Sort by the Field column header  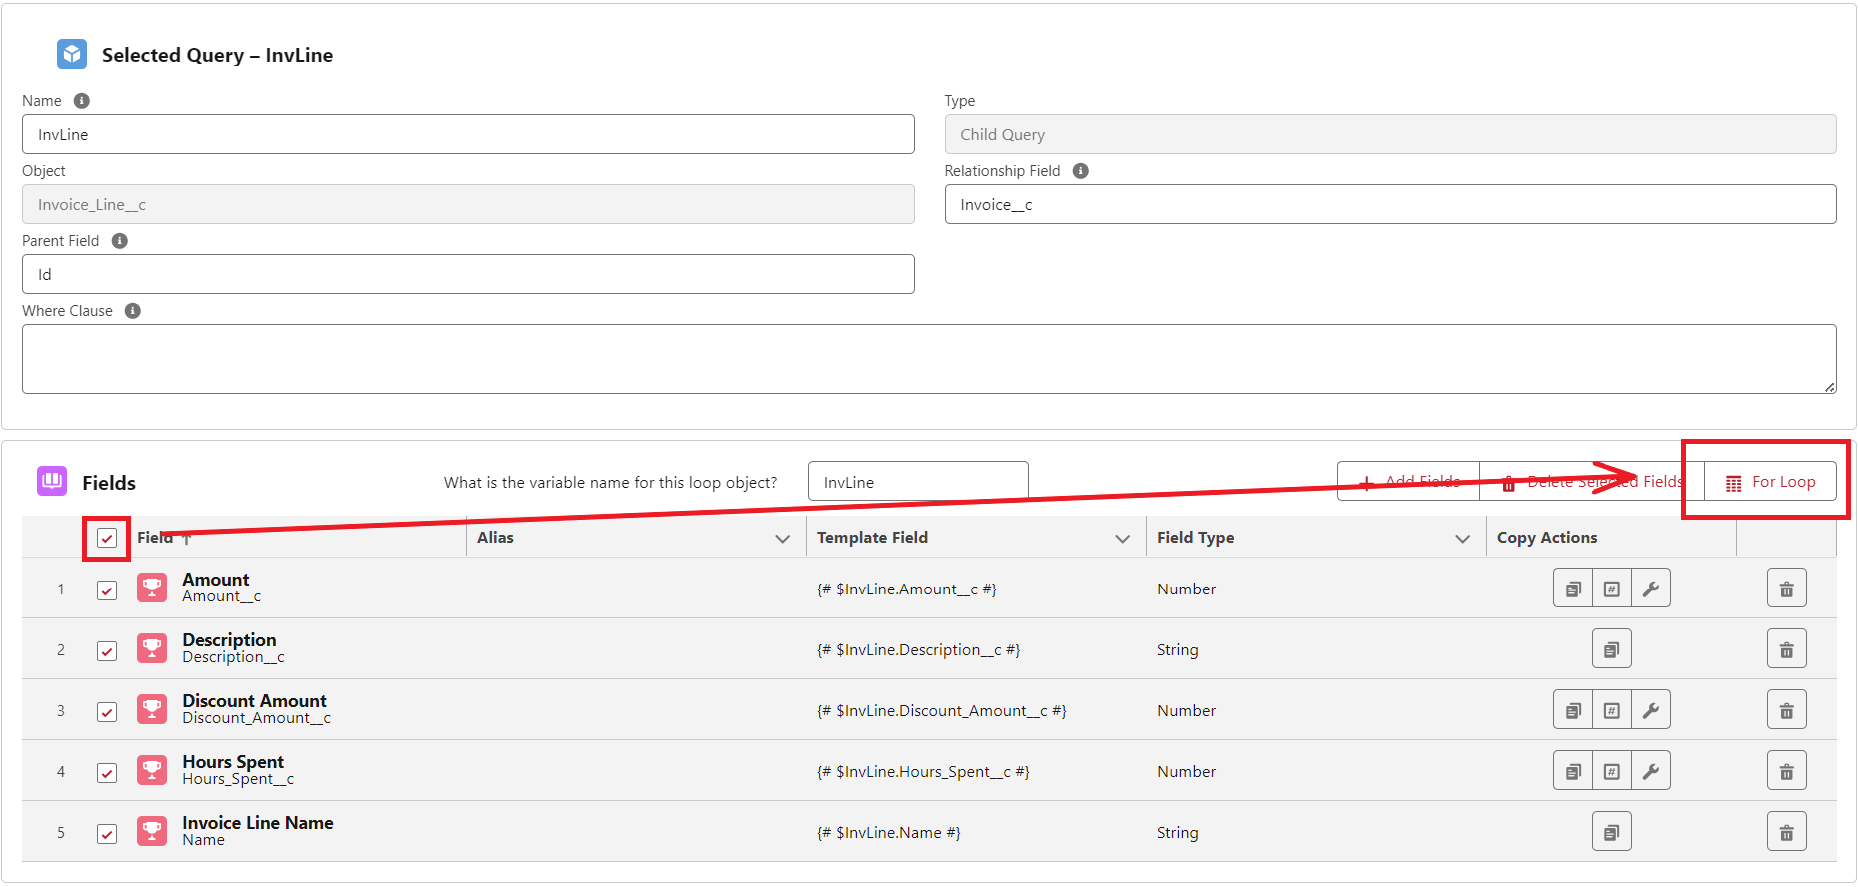(156, 538)
